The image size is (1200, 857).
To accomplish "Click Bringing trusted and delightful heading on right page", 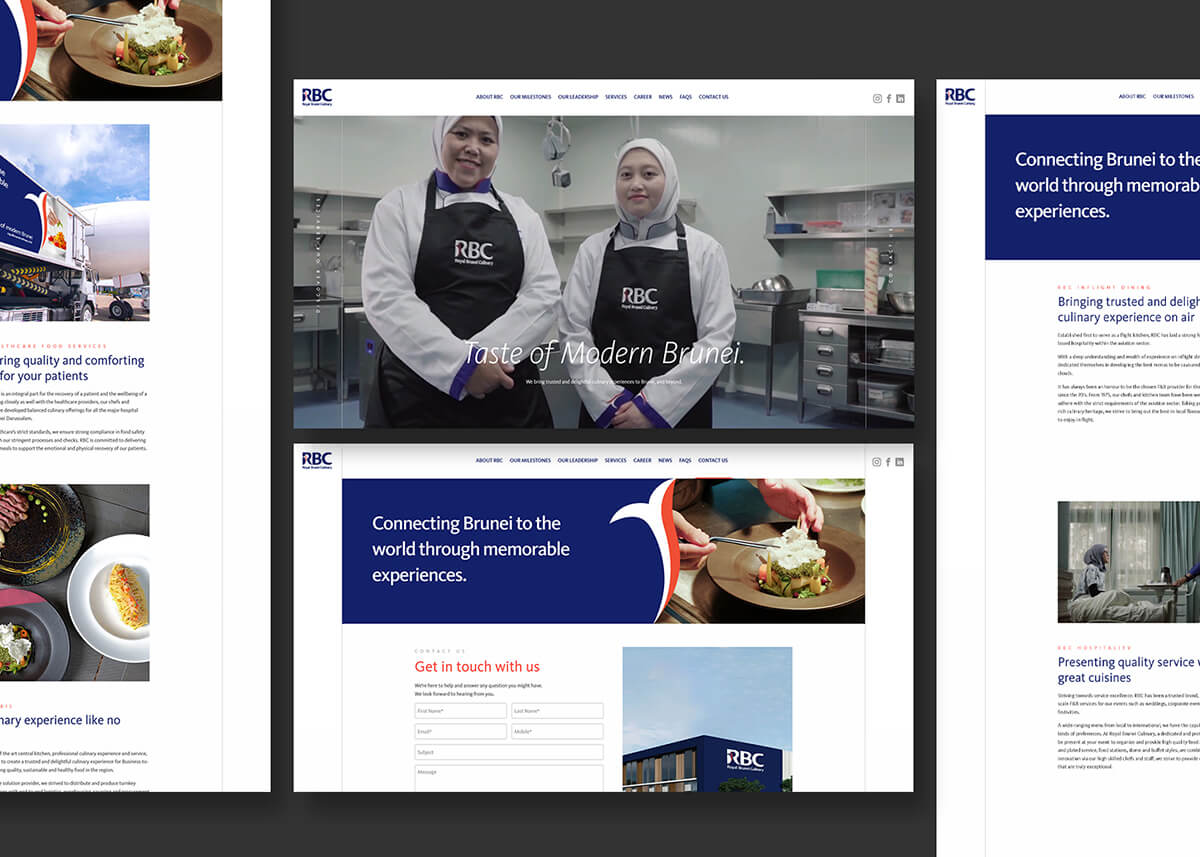I will tap(1128, 309).
